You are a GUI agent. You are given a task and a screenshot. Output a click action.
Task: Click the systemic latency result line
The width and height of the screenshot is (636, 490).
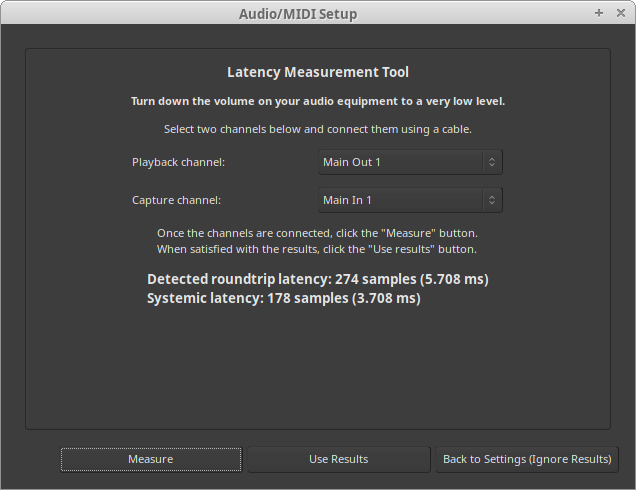coord(283,298)
